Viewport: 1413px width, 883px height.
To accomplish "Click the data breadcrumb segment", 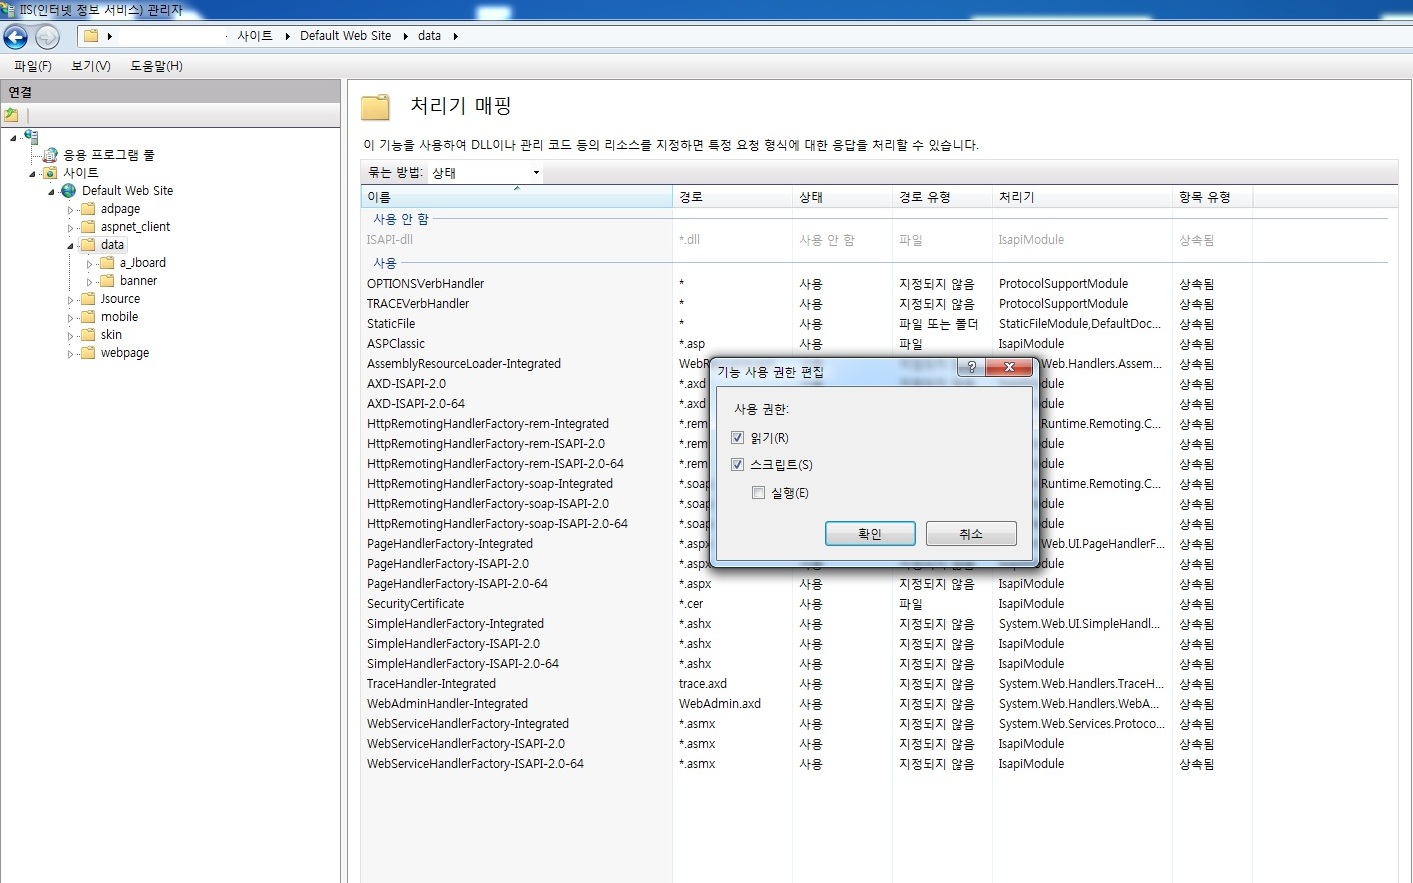I will [x=430, y=36].
